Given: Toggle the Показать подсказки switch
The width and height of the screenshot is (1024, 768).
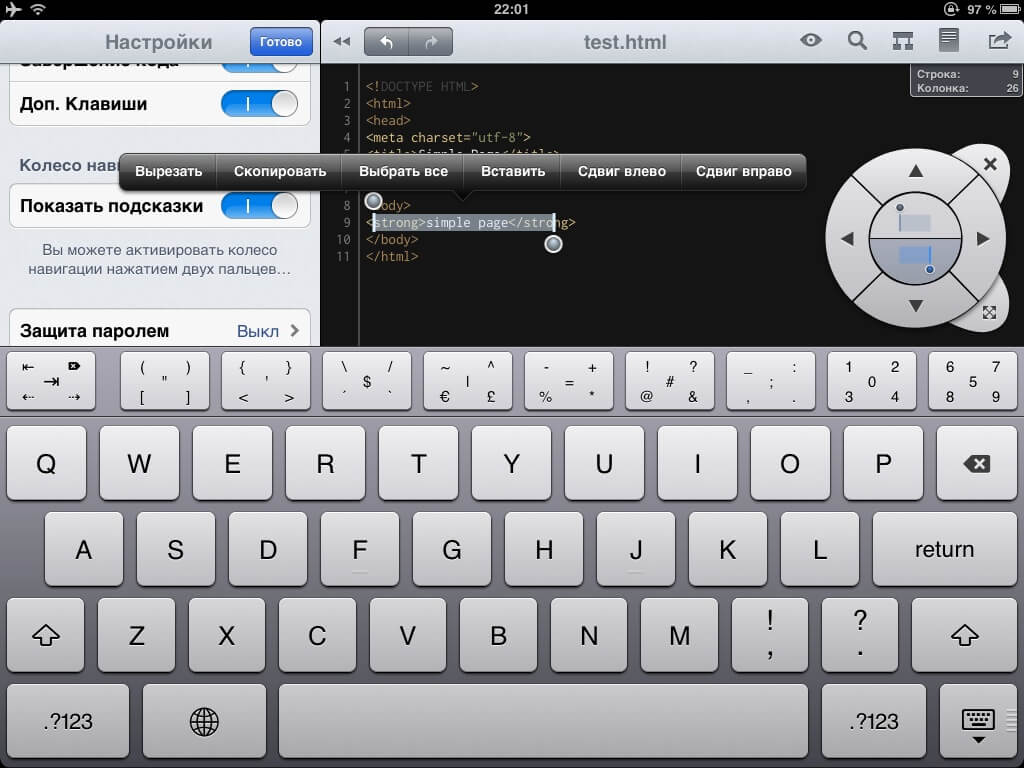Looking at the screenshot, I should [259, 206].
